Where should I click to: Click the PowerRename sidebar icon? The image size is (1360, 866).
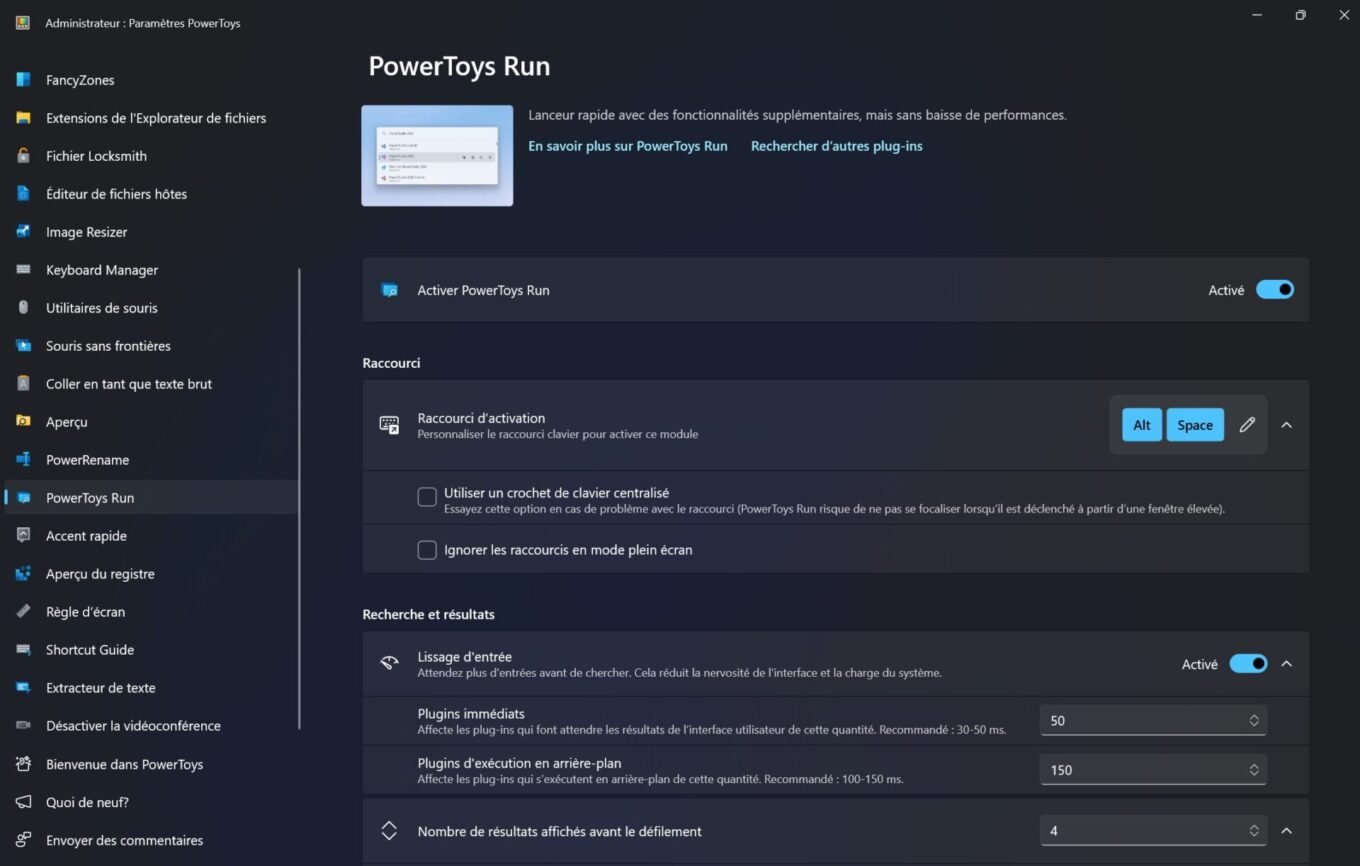pyautogui.click(x=23, y=460)
